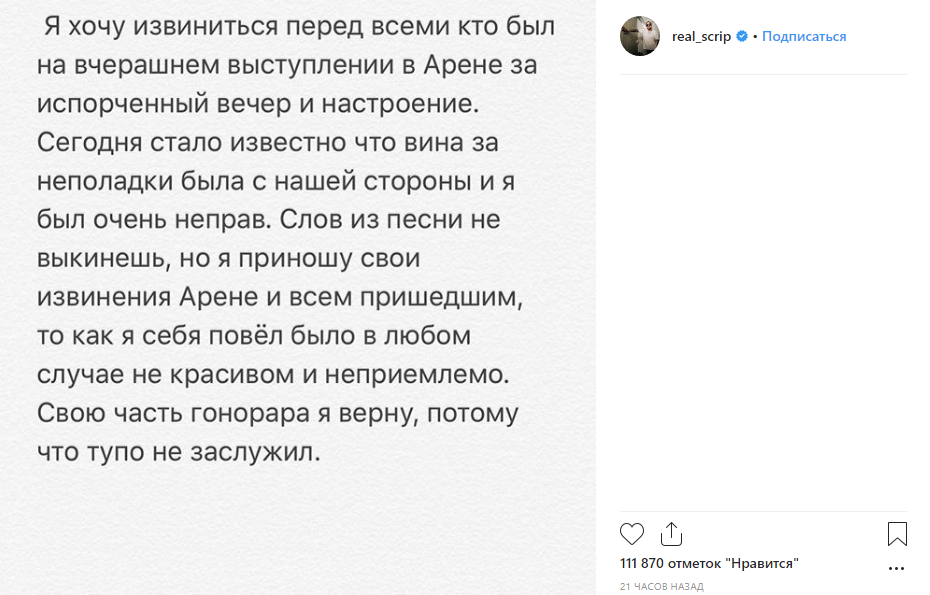Image resolution: width=930 pixels, height=595 pixels.
Task: Click the line 'выкинешь, но я приношу свои'
Action: 228,259
